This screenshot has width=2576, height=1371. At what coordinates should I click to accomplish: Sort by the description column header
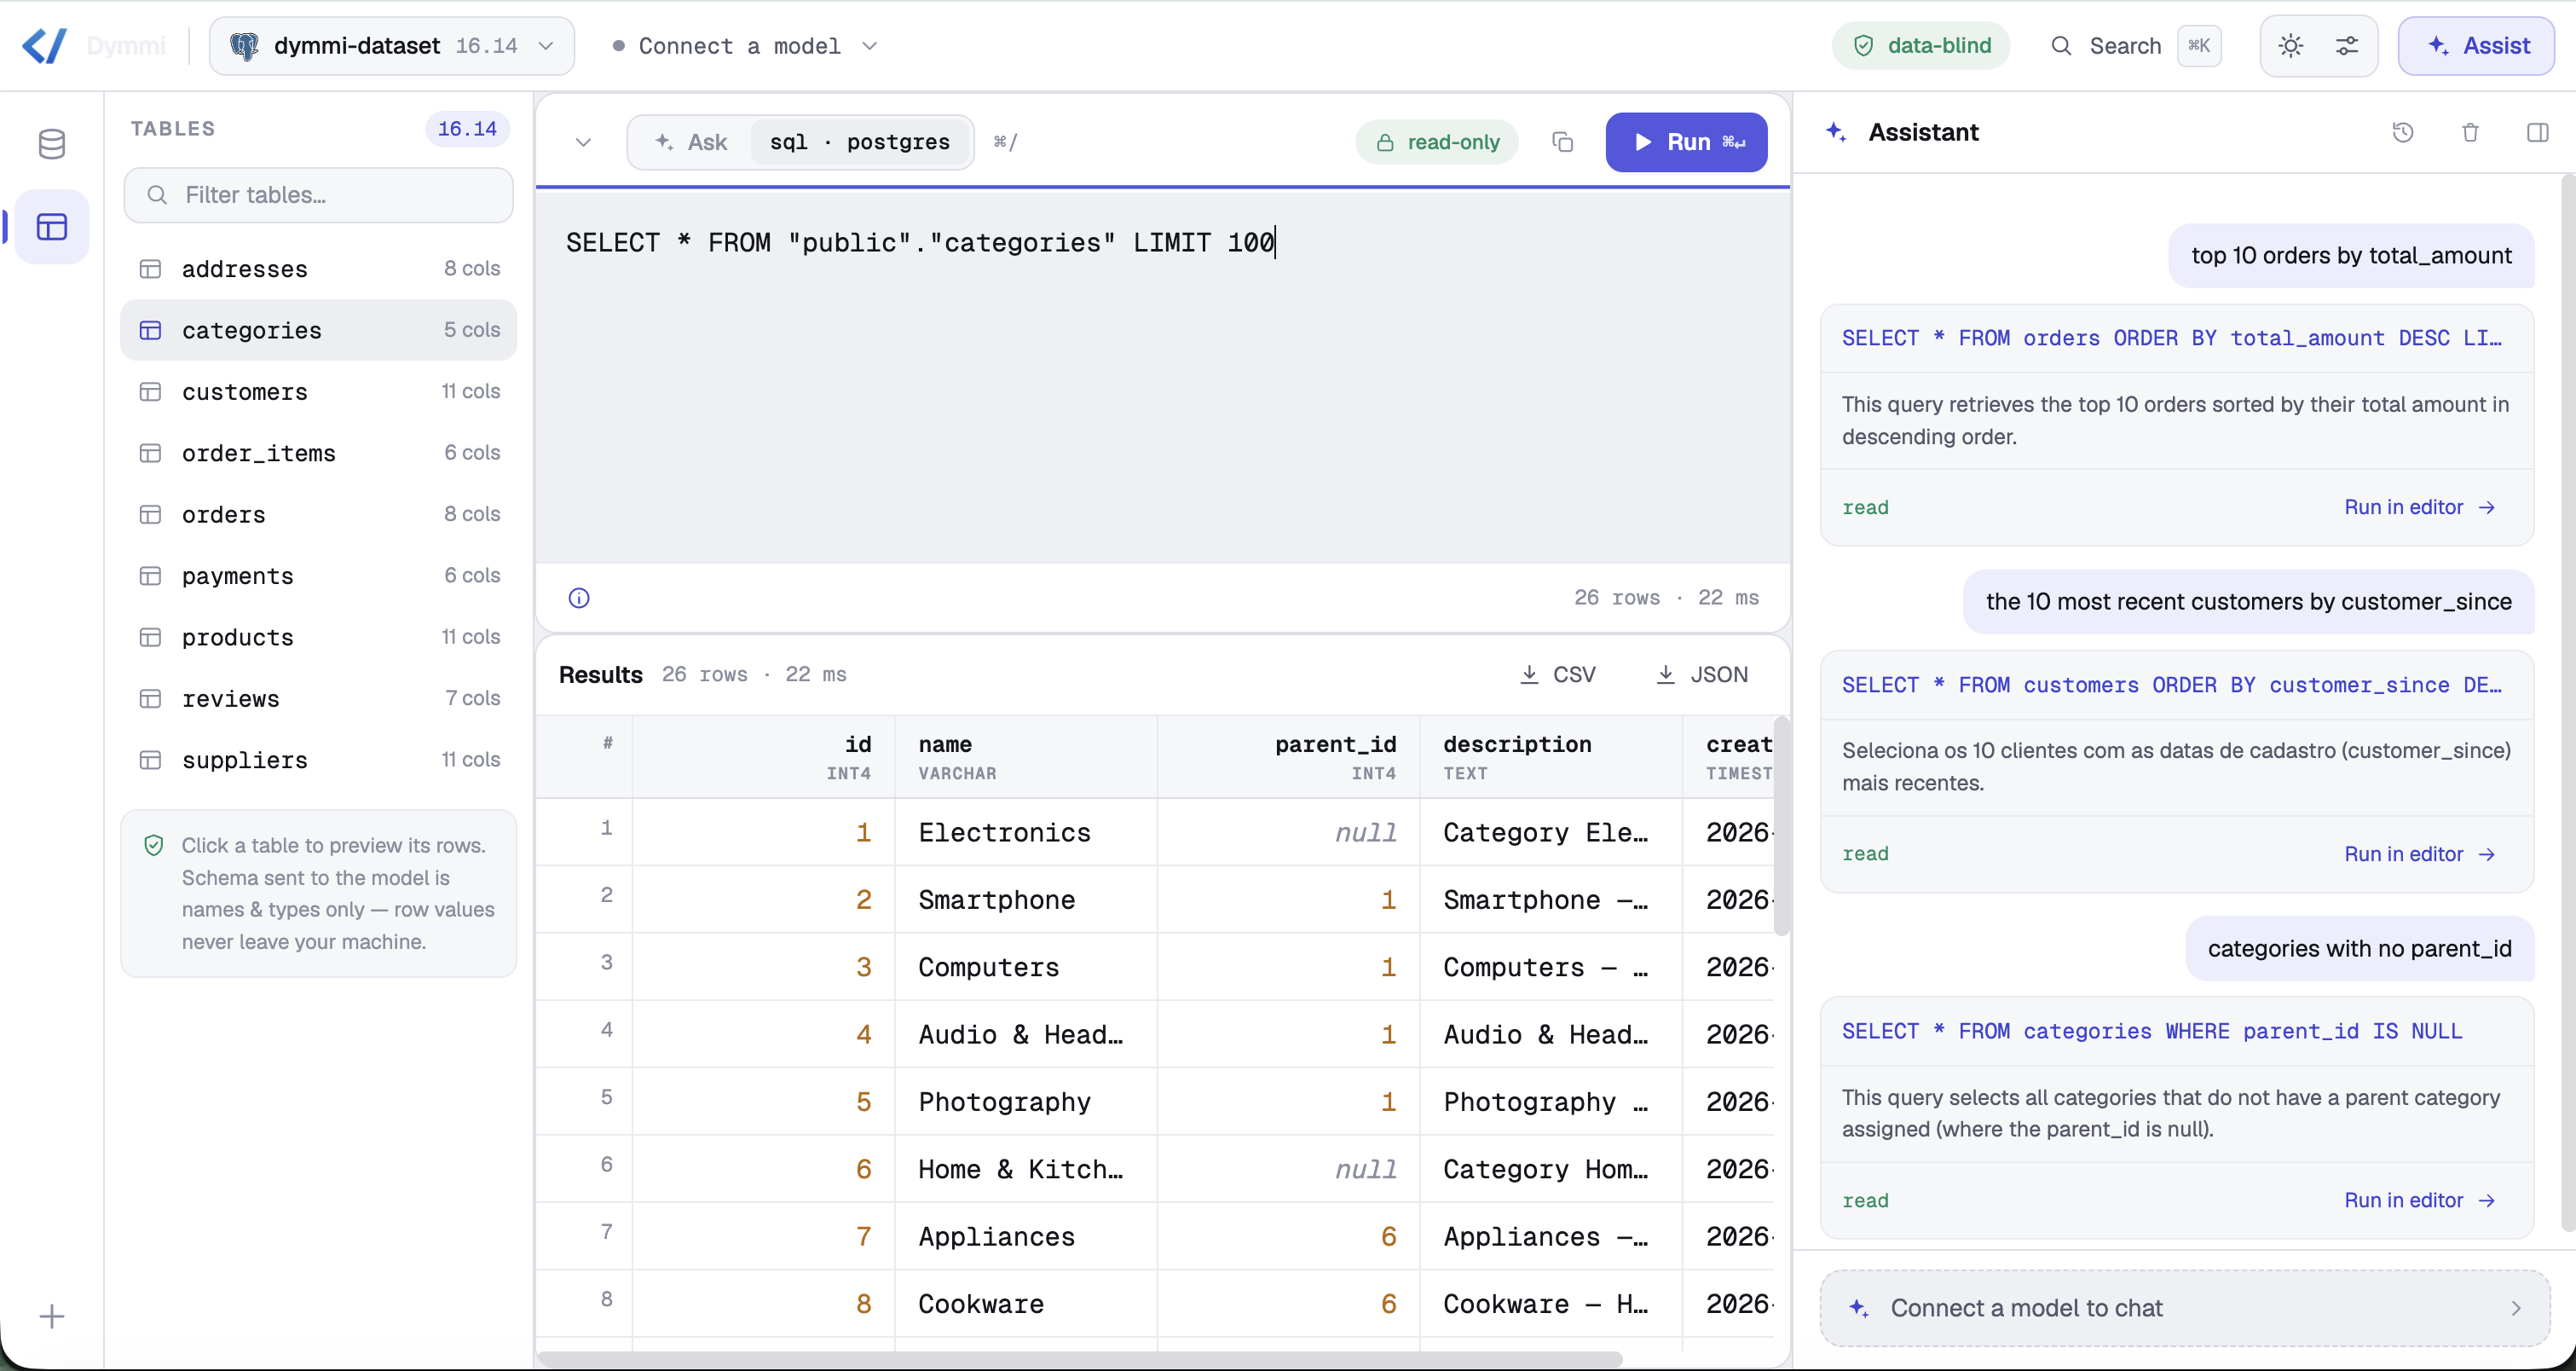tap(1551, 757)
